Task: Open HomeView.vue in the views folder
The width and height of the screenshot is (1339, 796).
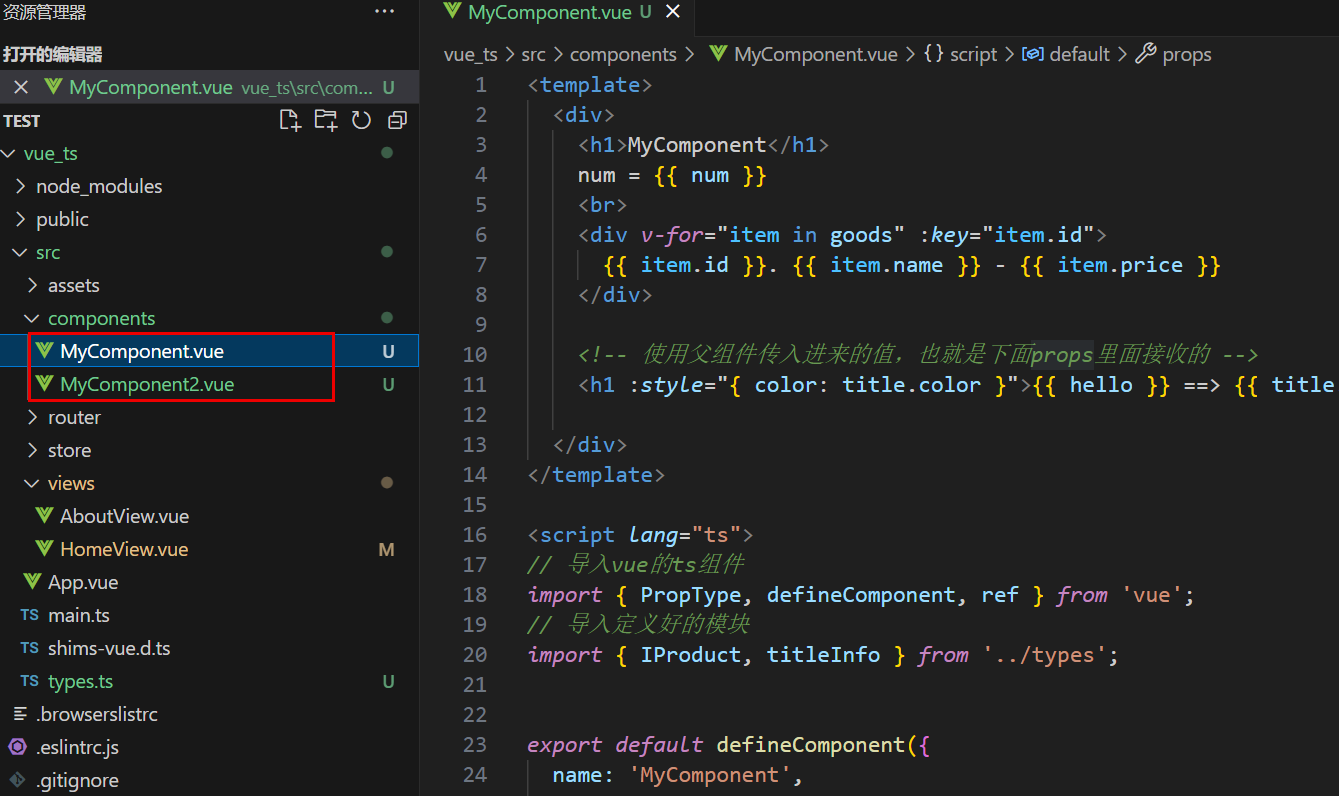Action: click(209, 549)
